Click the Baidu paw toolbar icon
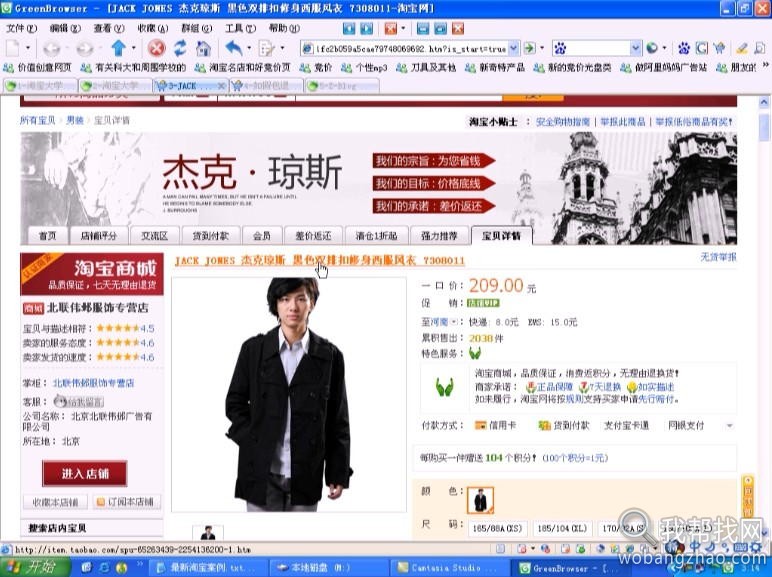The width and height of the screenshot is (772, 577). coord(684,48)
